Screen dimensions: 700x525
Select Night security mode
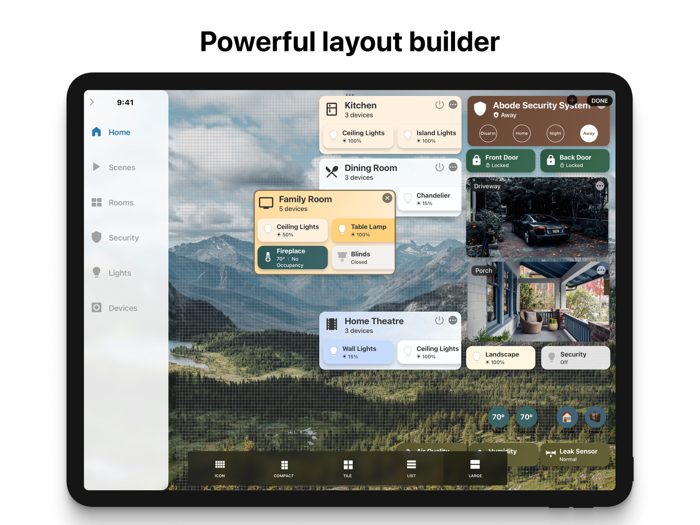[x=555, y=133]
